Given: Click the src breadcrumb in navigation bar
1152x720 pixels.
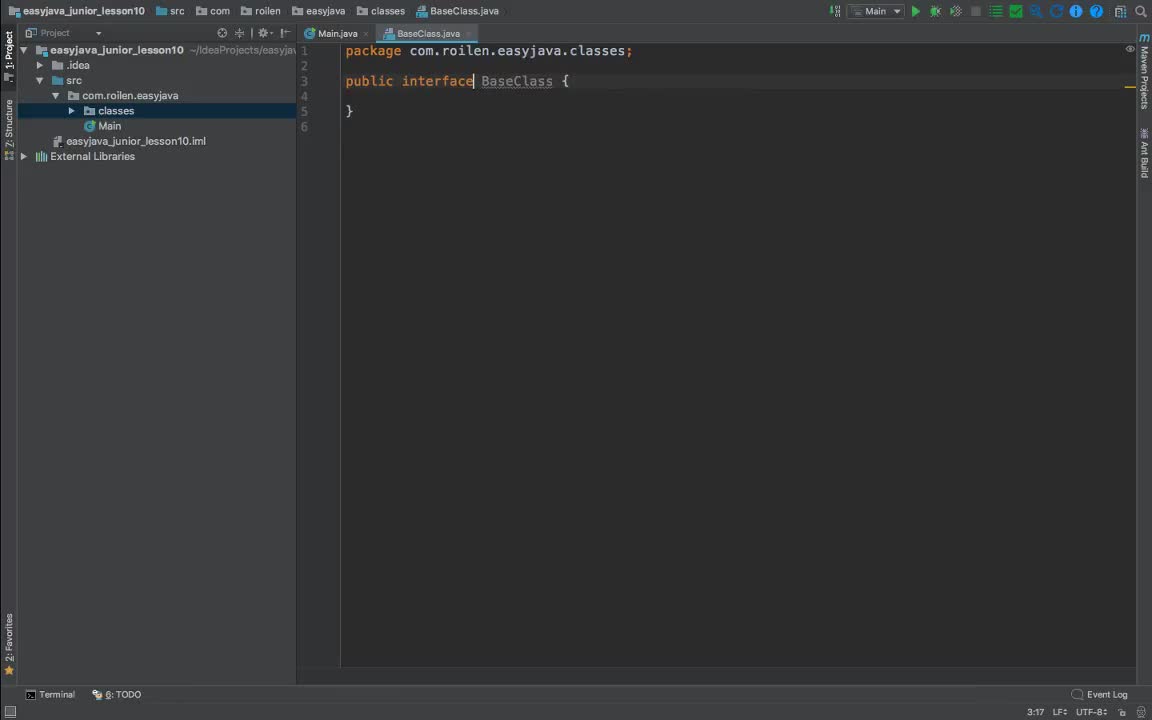Looking at the screenshot, I should coord(170,12).
